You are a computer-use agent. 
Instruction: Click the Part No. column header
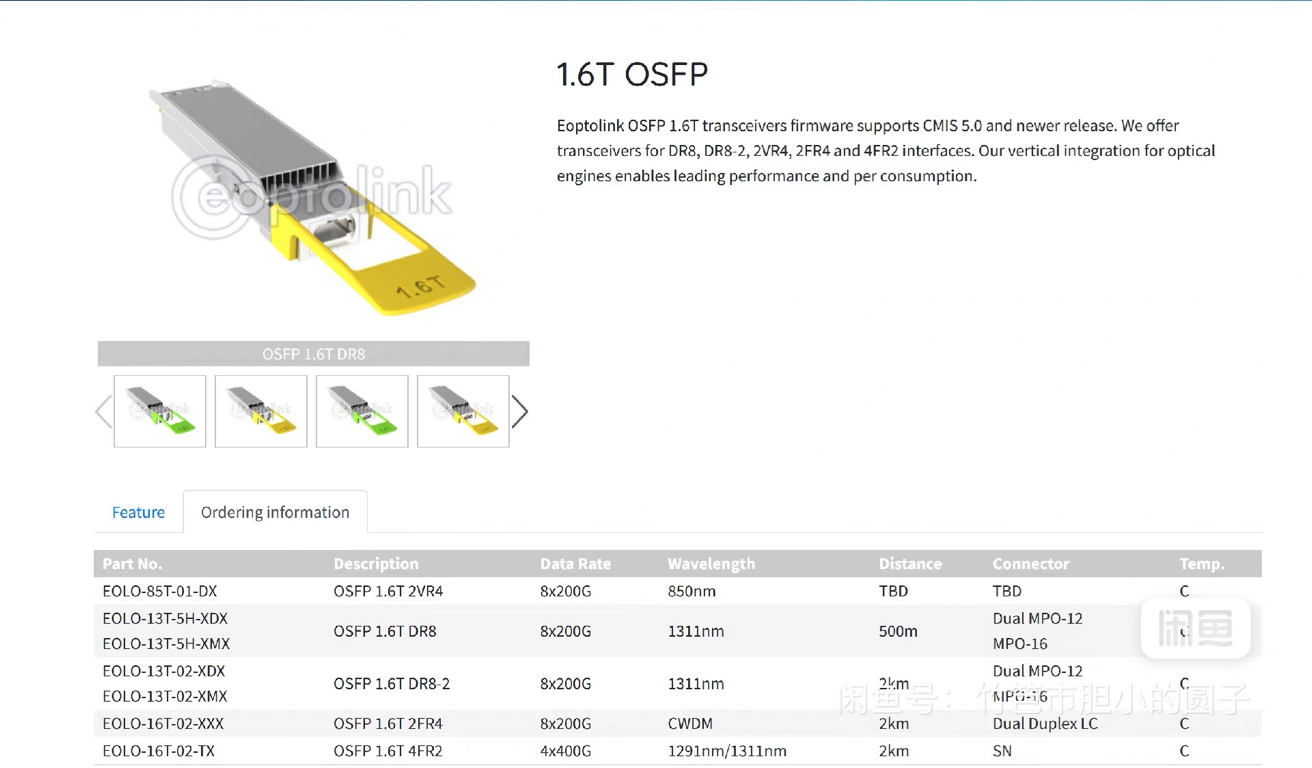(132, 564)
